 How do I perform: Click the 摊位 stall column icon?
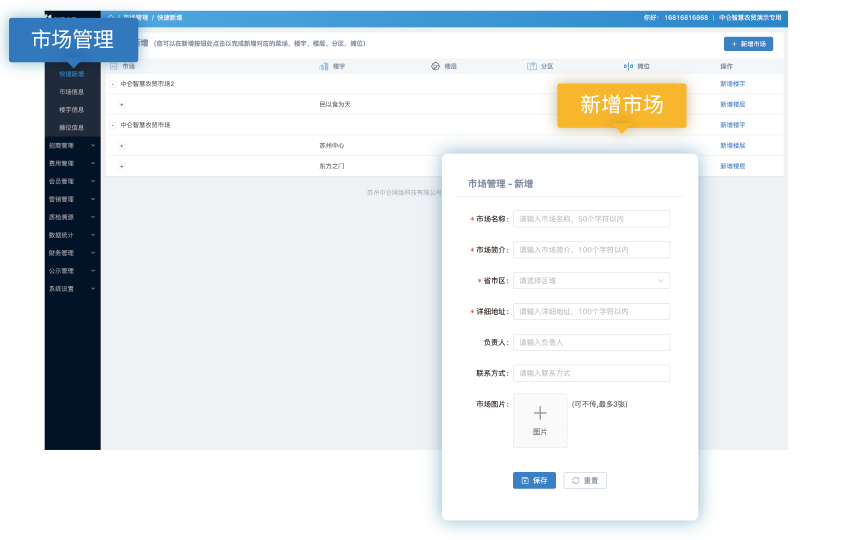(x=628, y=66)
